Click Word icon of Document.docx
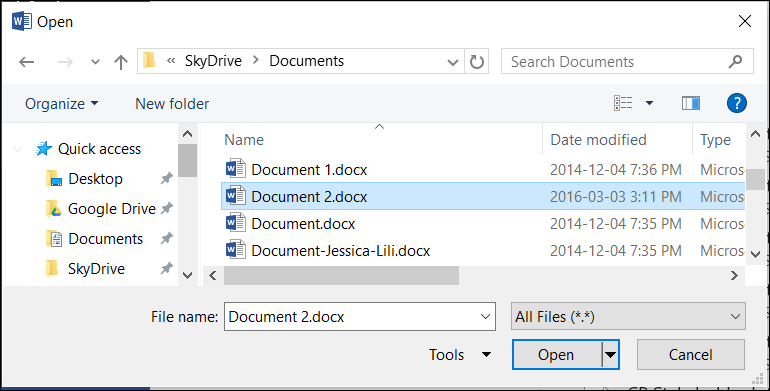 [236, 223]
